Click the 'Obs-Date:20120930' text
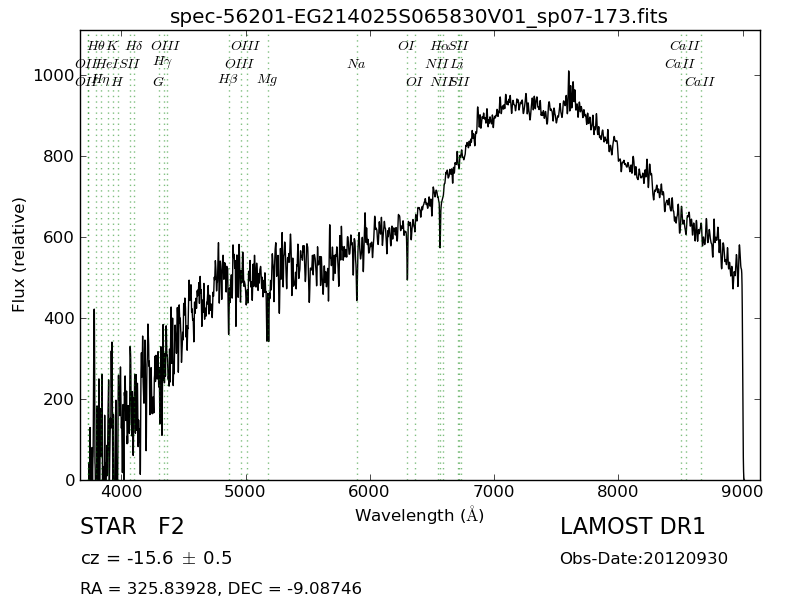The width and height of the screenshot is (800, 600). [644, 558]
